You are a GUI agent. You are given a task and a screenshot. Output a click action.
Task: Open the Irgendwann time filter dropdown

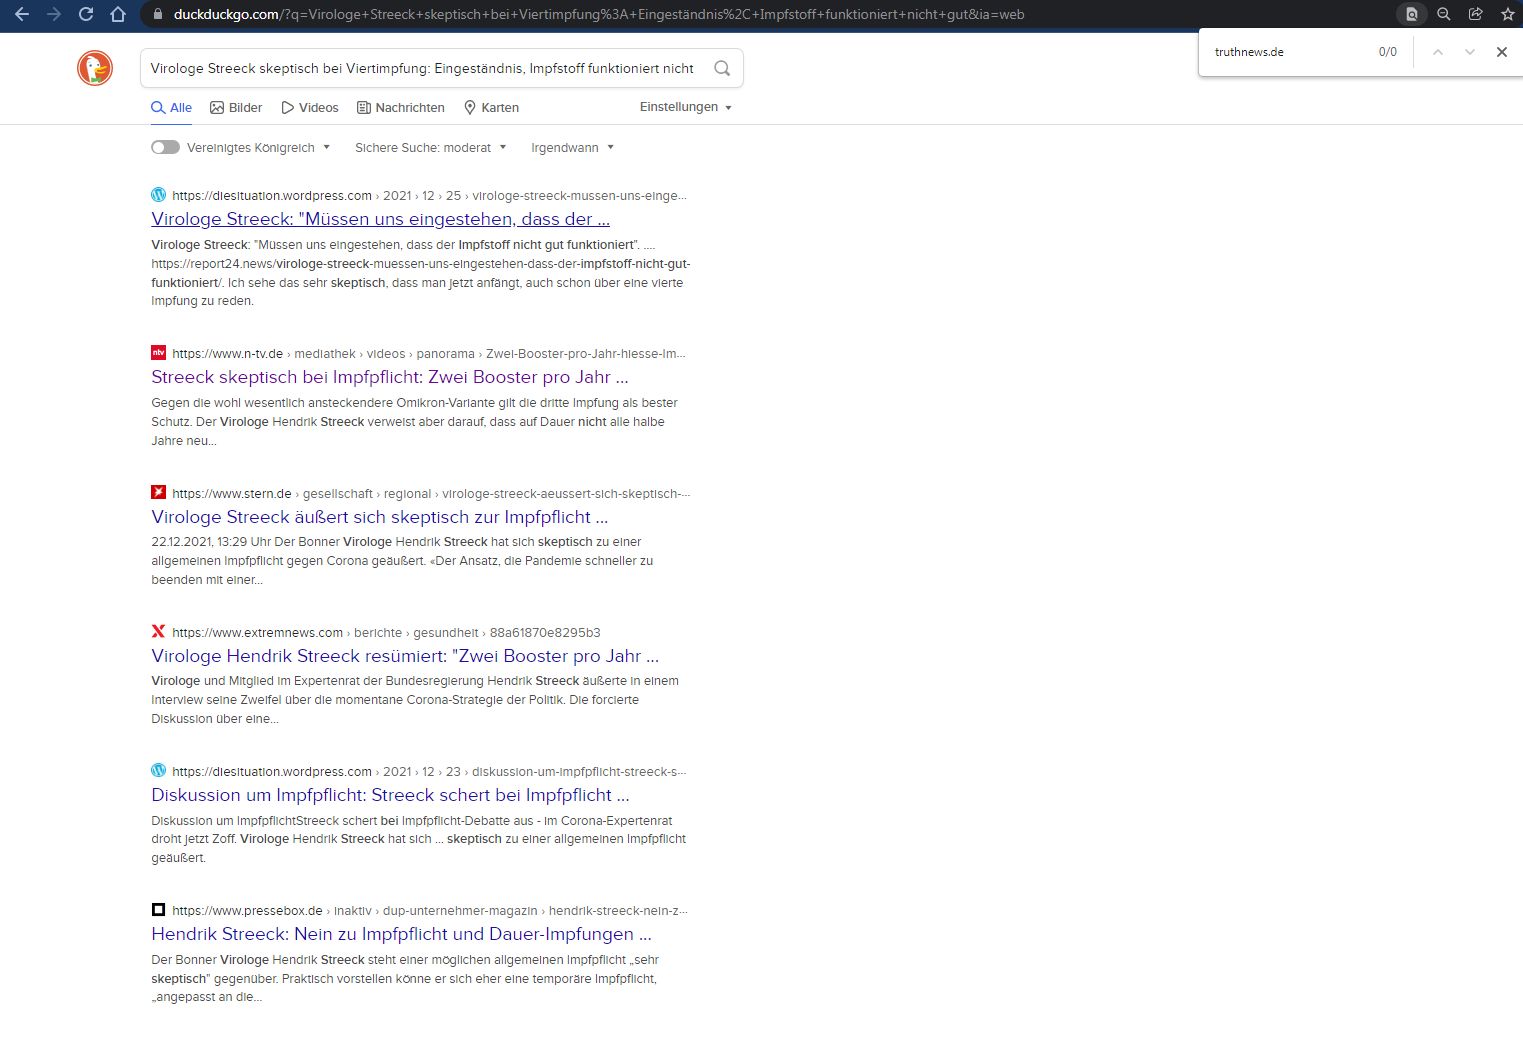(572, 148)
